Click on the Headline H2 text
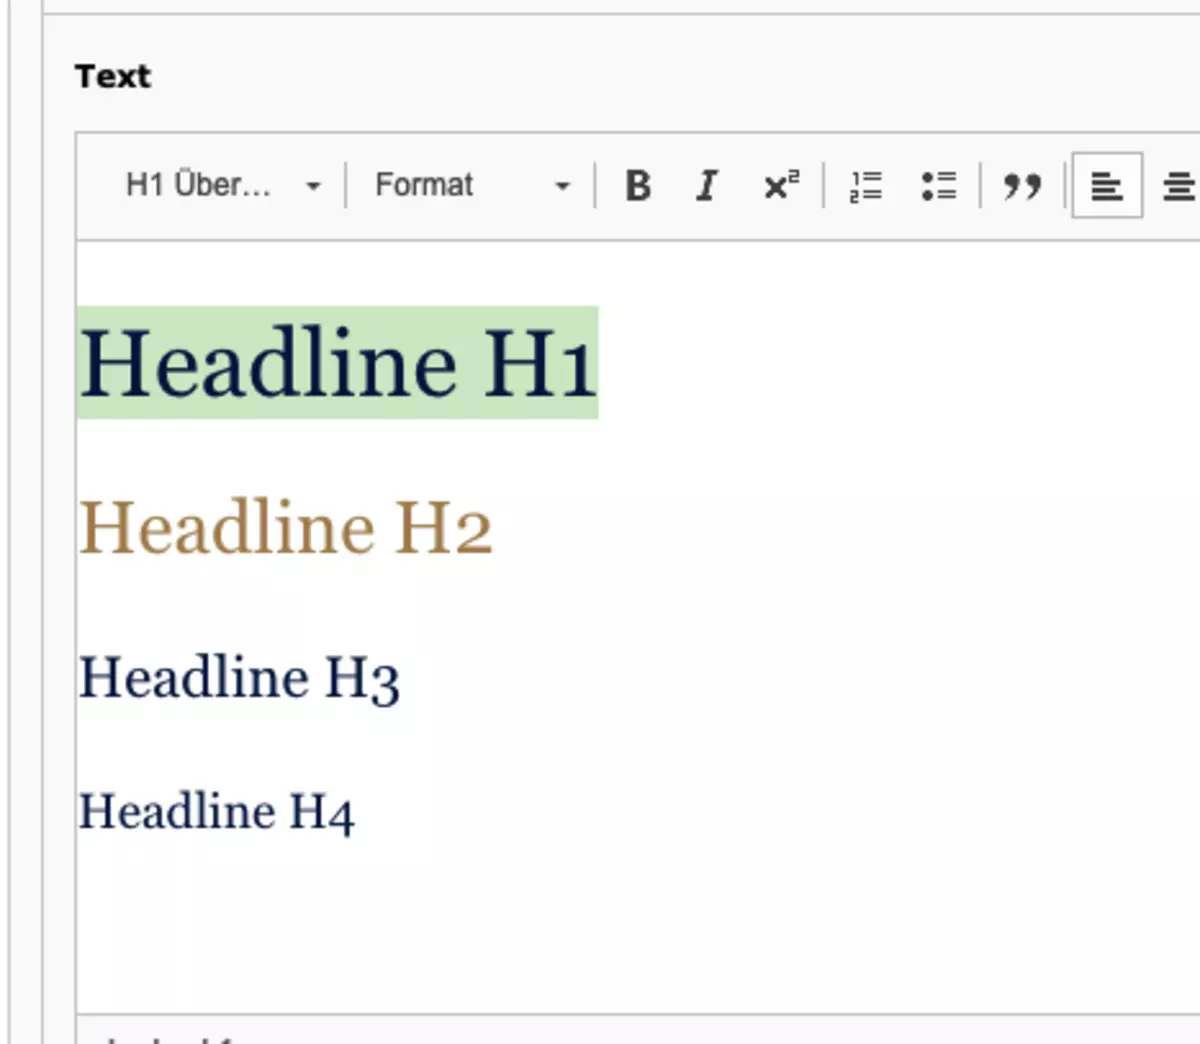Image resolution: width=1200 pixels, height=1044 pixels. (286, 528)
